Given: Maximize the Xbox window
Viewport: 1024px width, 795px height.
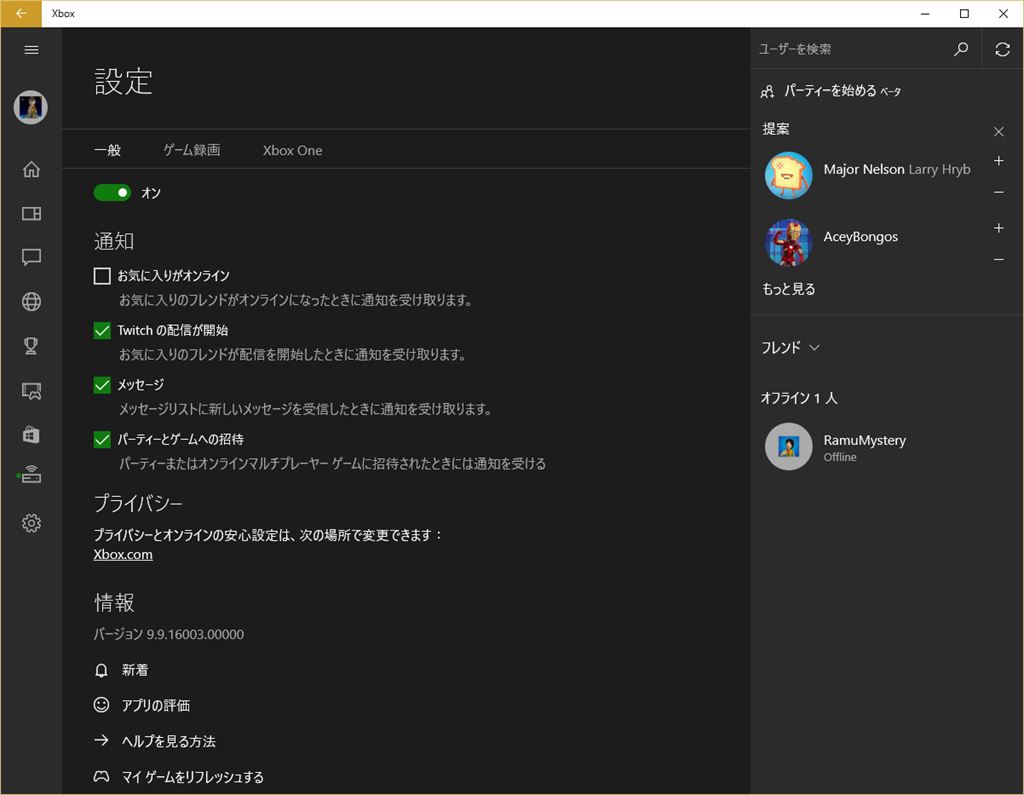Looking at the screenshot, I should tap(964, 13).
